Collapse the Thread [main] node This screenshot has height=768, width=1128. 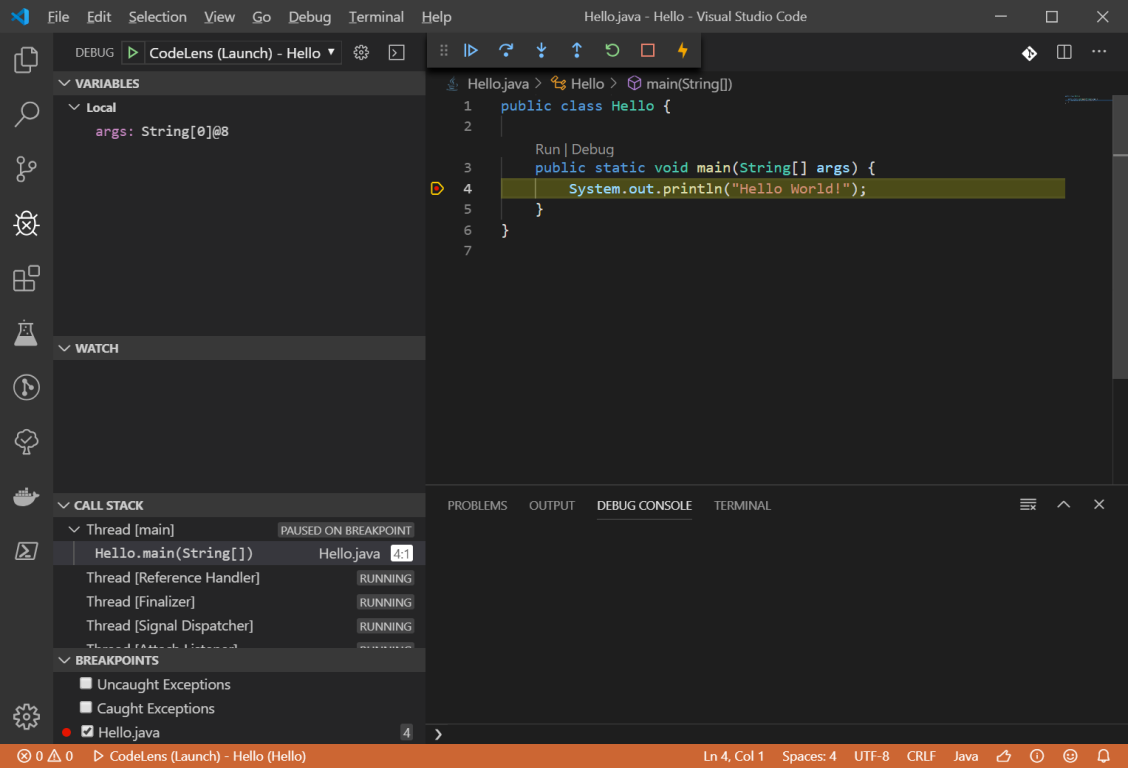(x=74, y=529)
